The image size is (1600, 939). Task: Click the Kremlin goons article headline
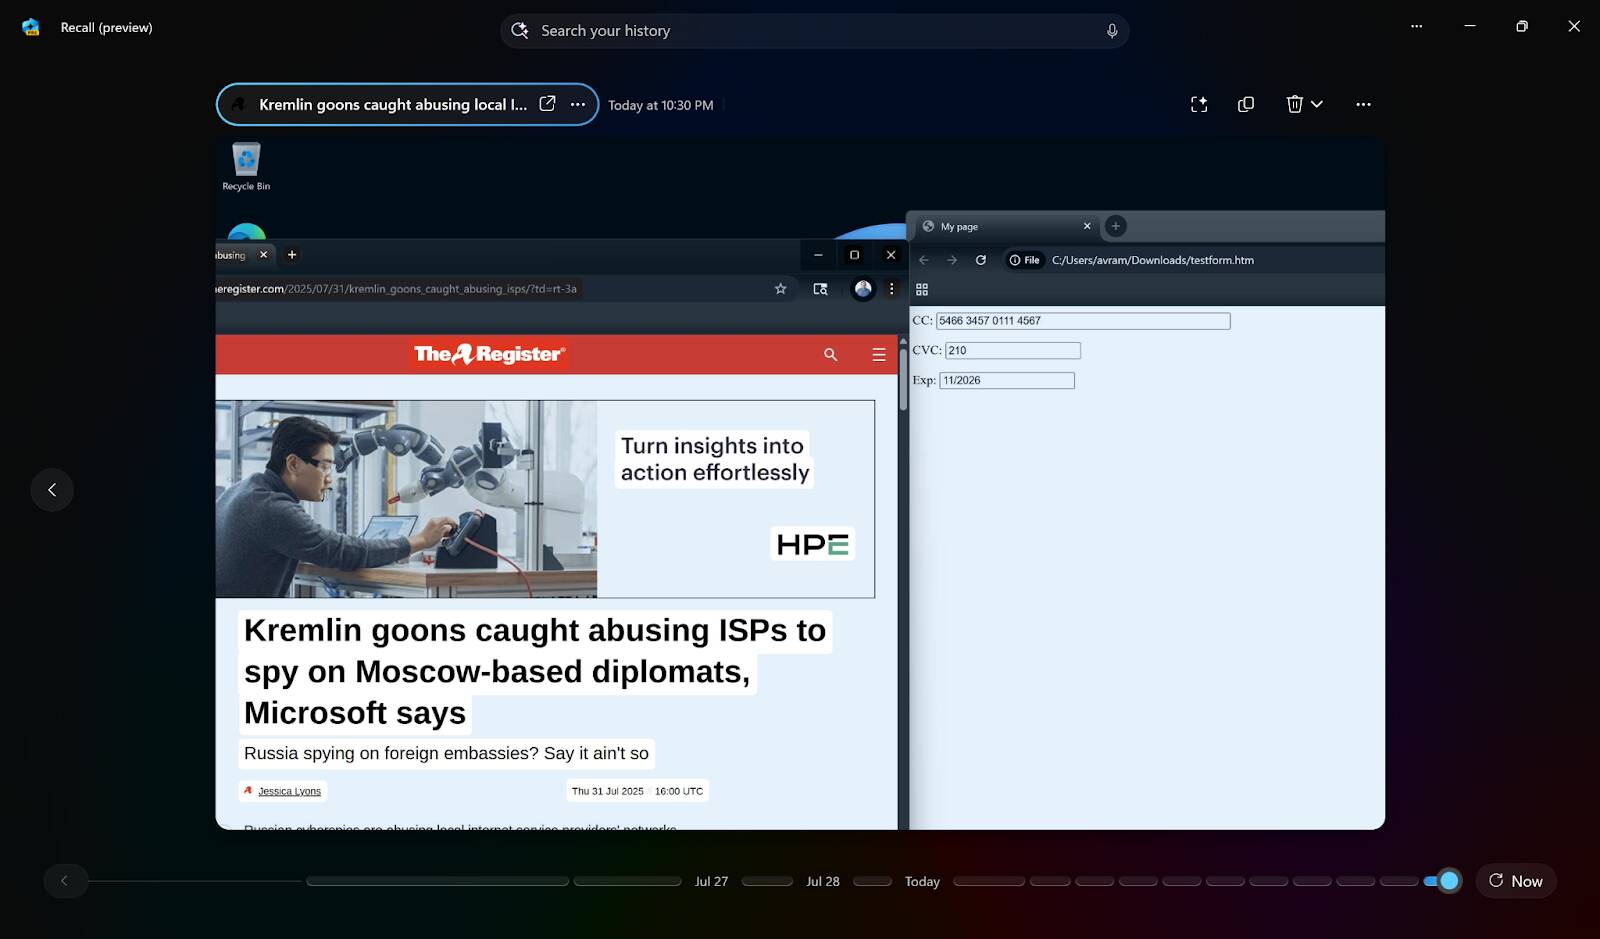(535, 671)
